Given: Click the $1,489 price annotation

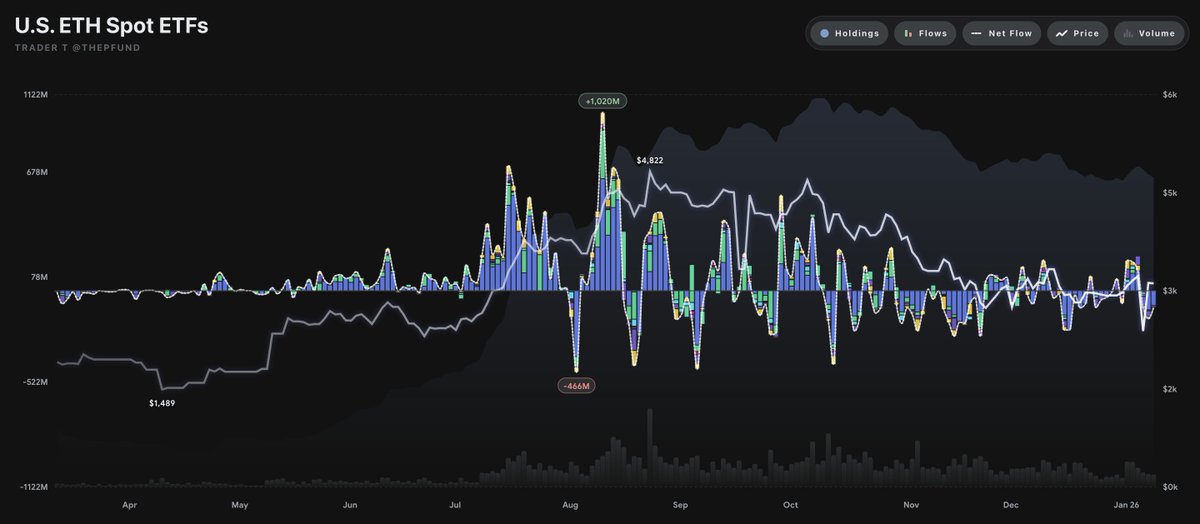Looking at the screenshot, I should pos(162,403).
